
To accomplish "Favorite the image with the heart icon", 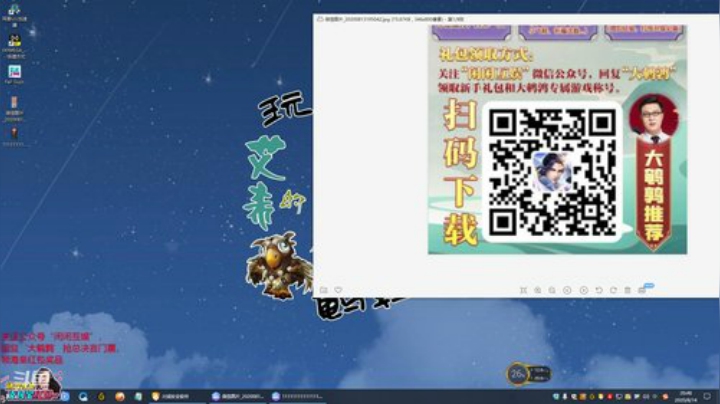I will coord(338,290).
